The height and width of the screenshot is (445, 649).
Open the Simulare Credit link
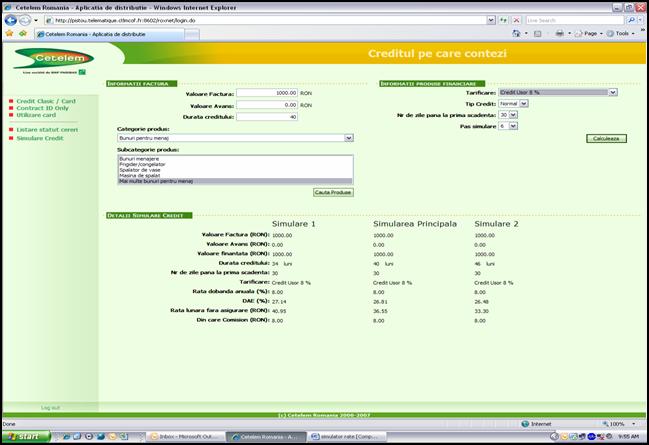click(x=40, y=137)
